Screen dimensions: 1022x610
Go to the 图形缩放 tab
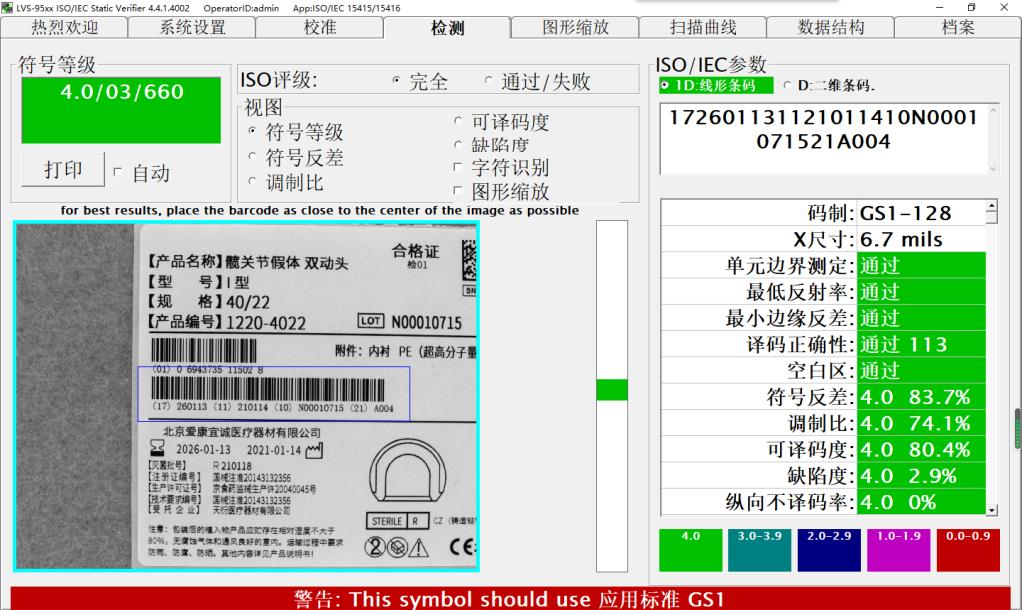point(575,27)
